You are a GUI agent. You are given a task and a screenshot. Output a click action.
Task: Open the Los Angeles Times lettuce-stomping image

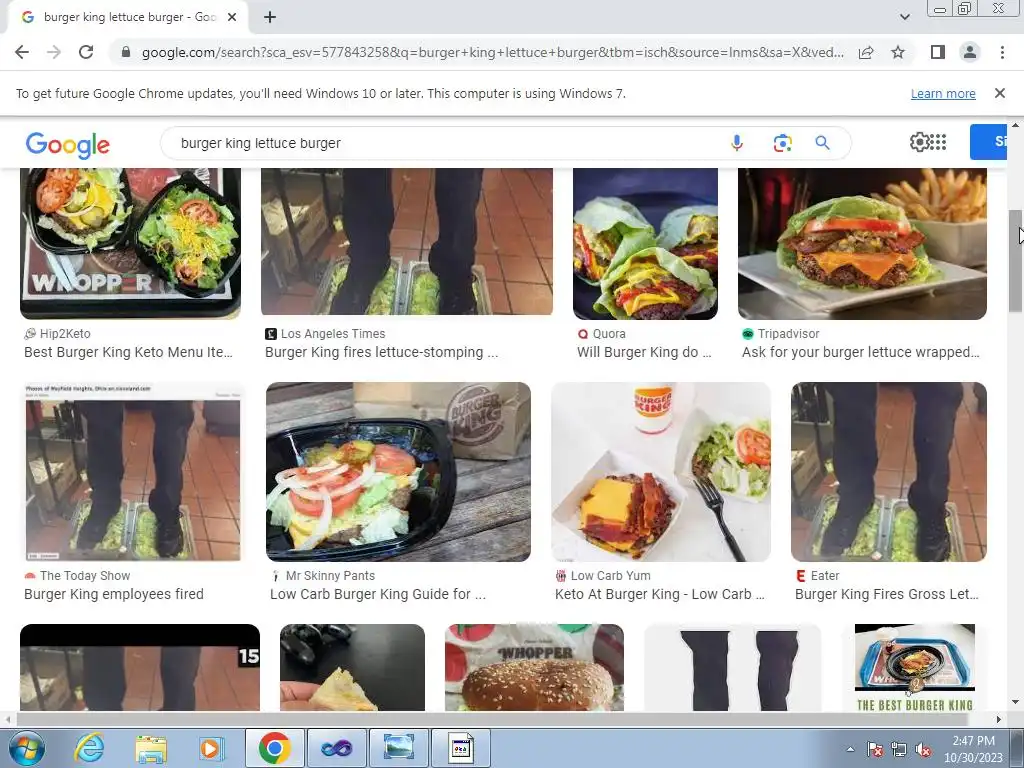407,242
